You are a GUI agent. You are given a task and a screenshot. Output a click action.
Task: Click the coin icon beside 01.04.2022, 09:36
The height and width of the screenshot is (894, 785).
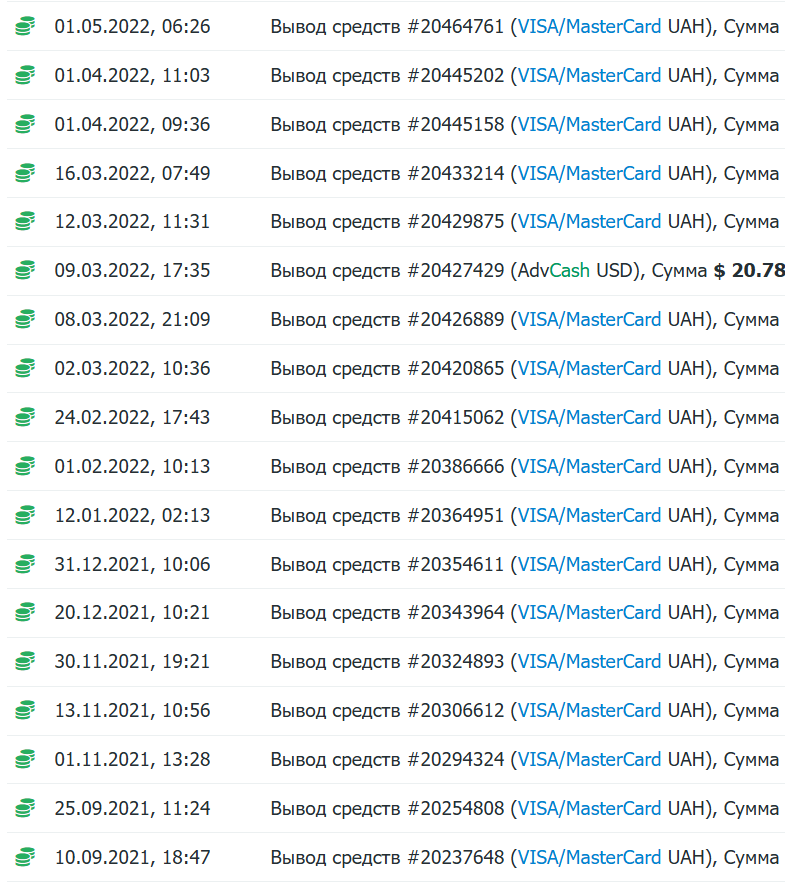tap(25, 125)
